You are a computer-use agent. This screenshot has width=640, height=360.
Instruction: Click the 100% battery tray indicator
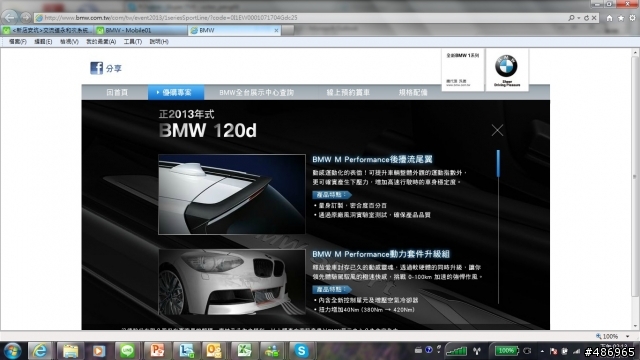point(506,351)
